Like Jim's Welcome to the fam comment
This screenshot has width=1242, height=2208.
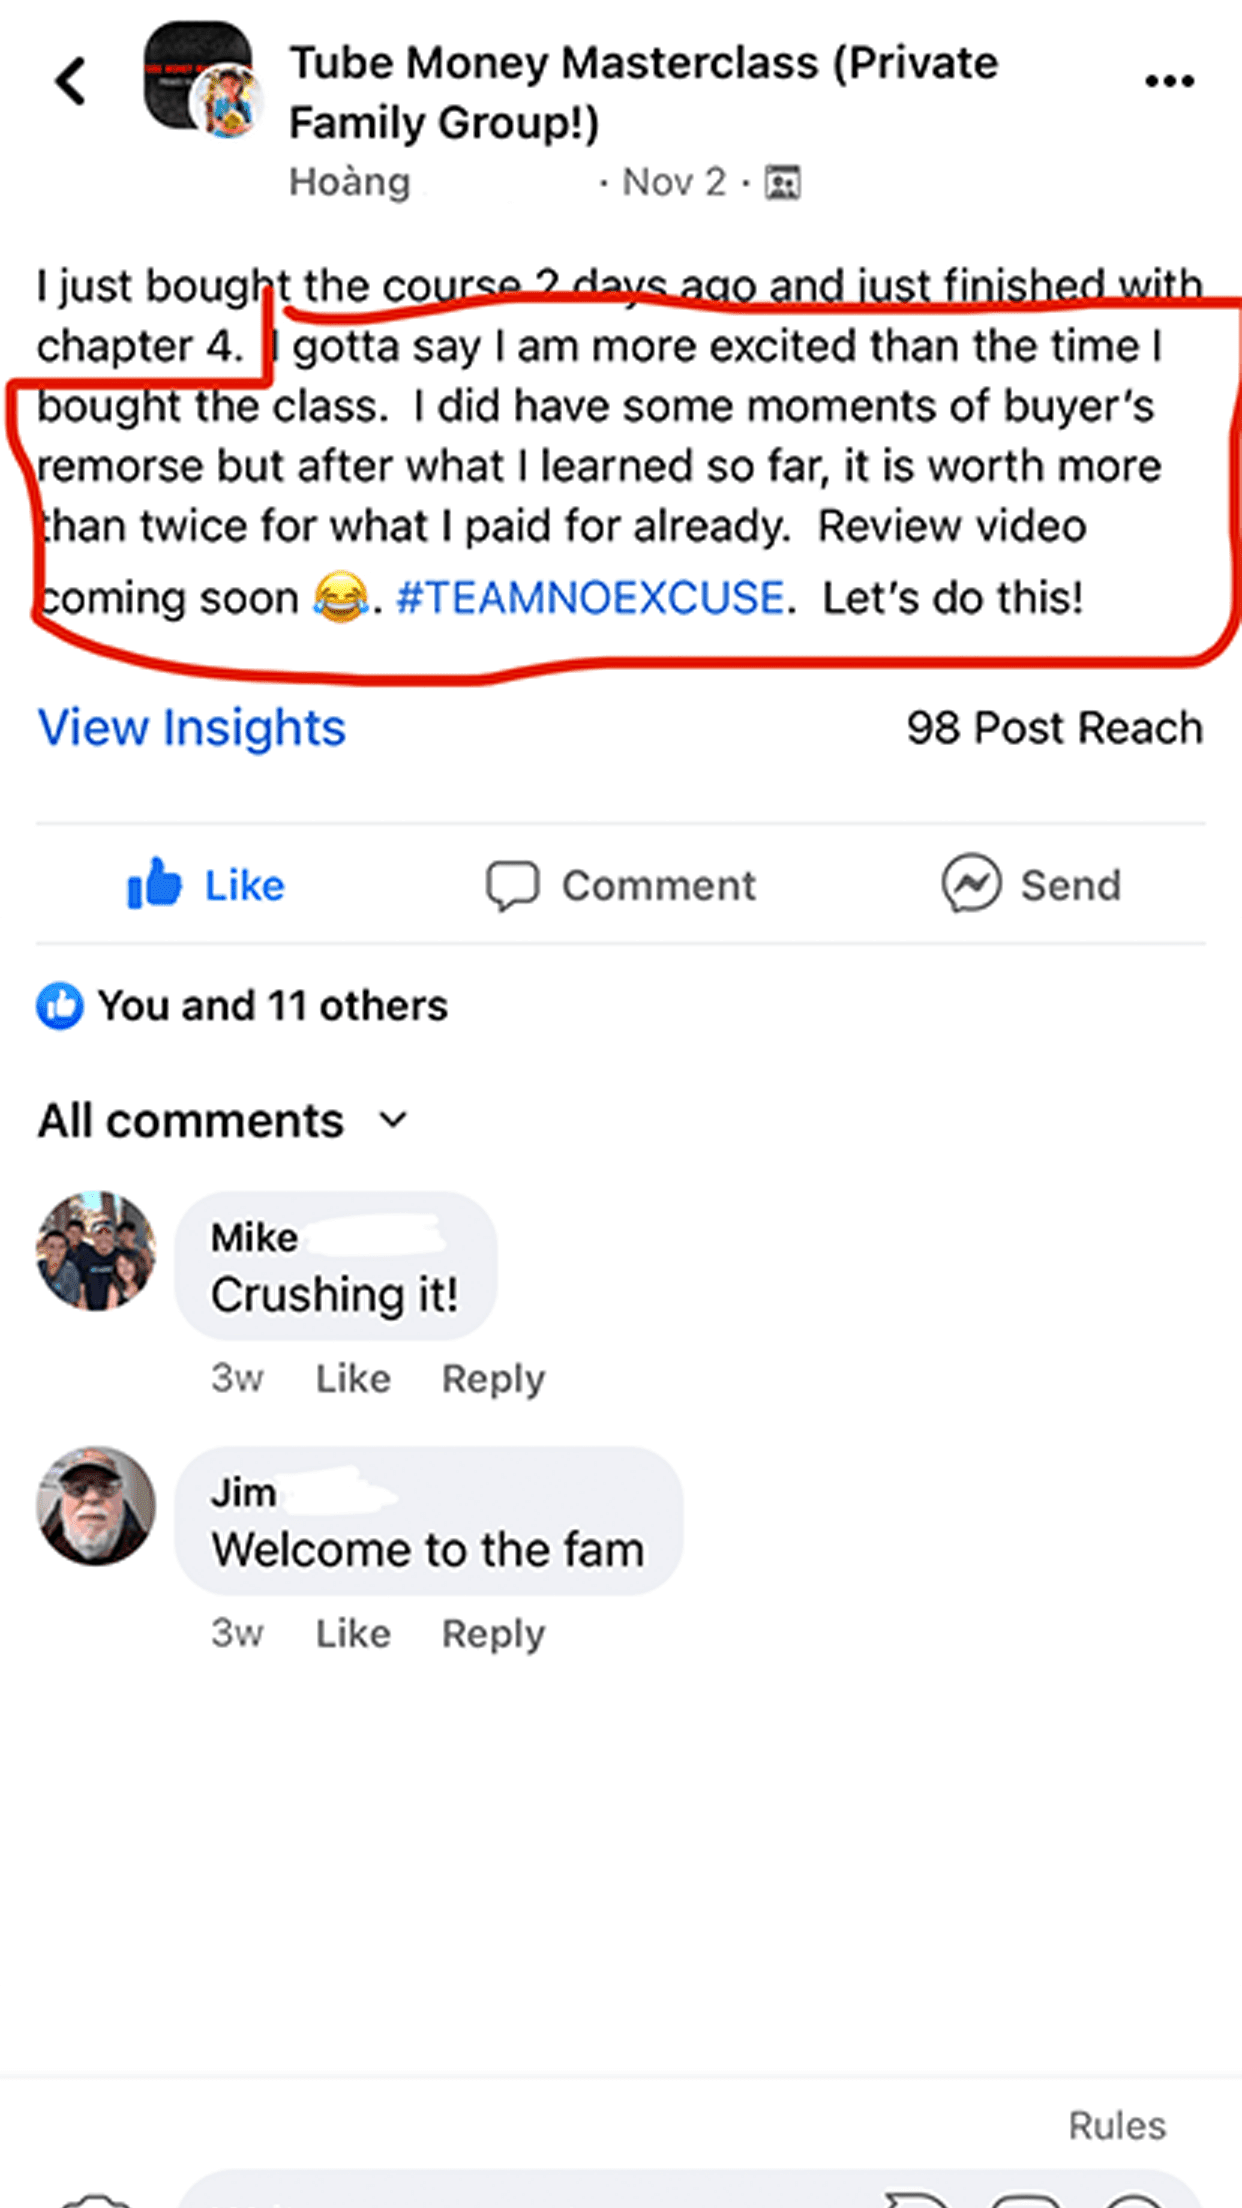coord(353,1634)
